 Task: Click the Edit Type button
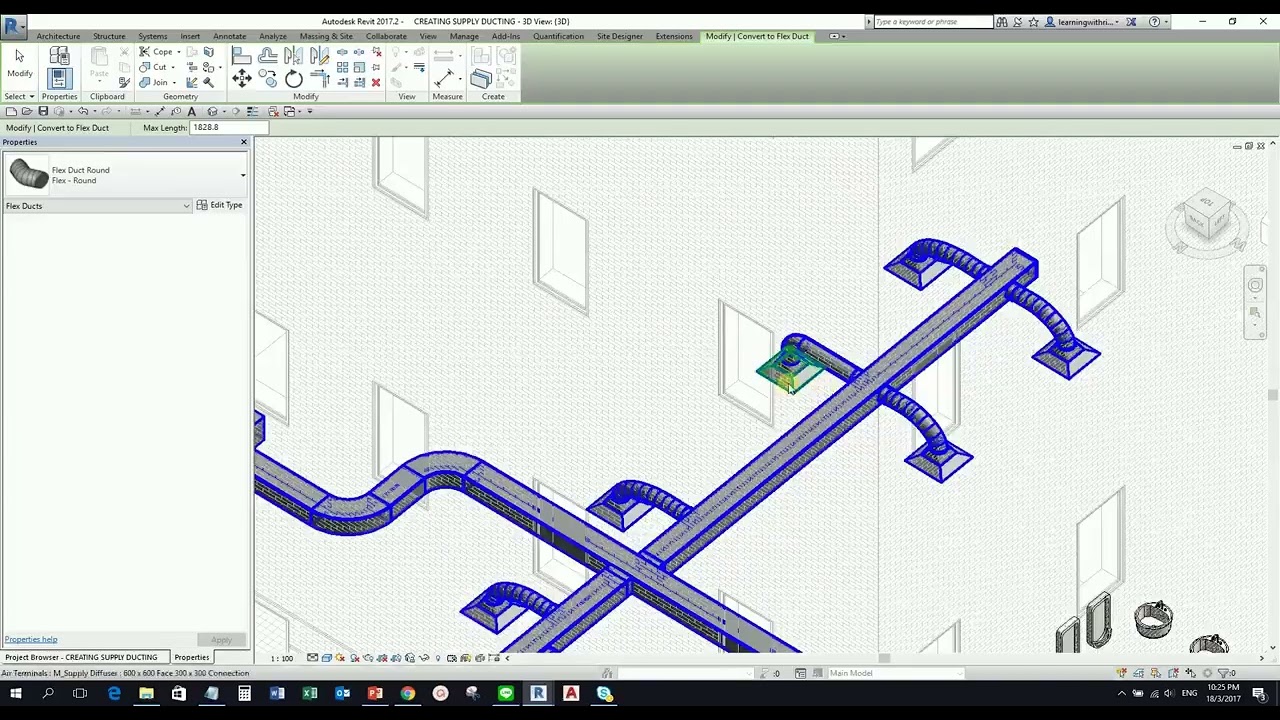tap(219, 205)
